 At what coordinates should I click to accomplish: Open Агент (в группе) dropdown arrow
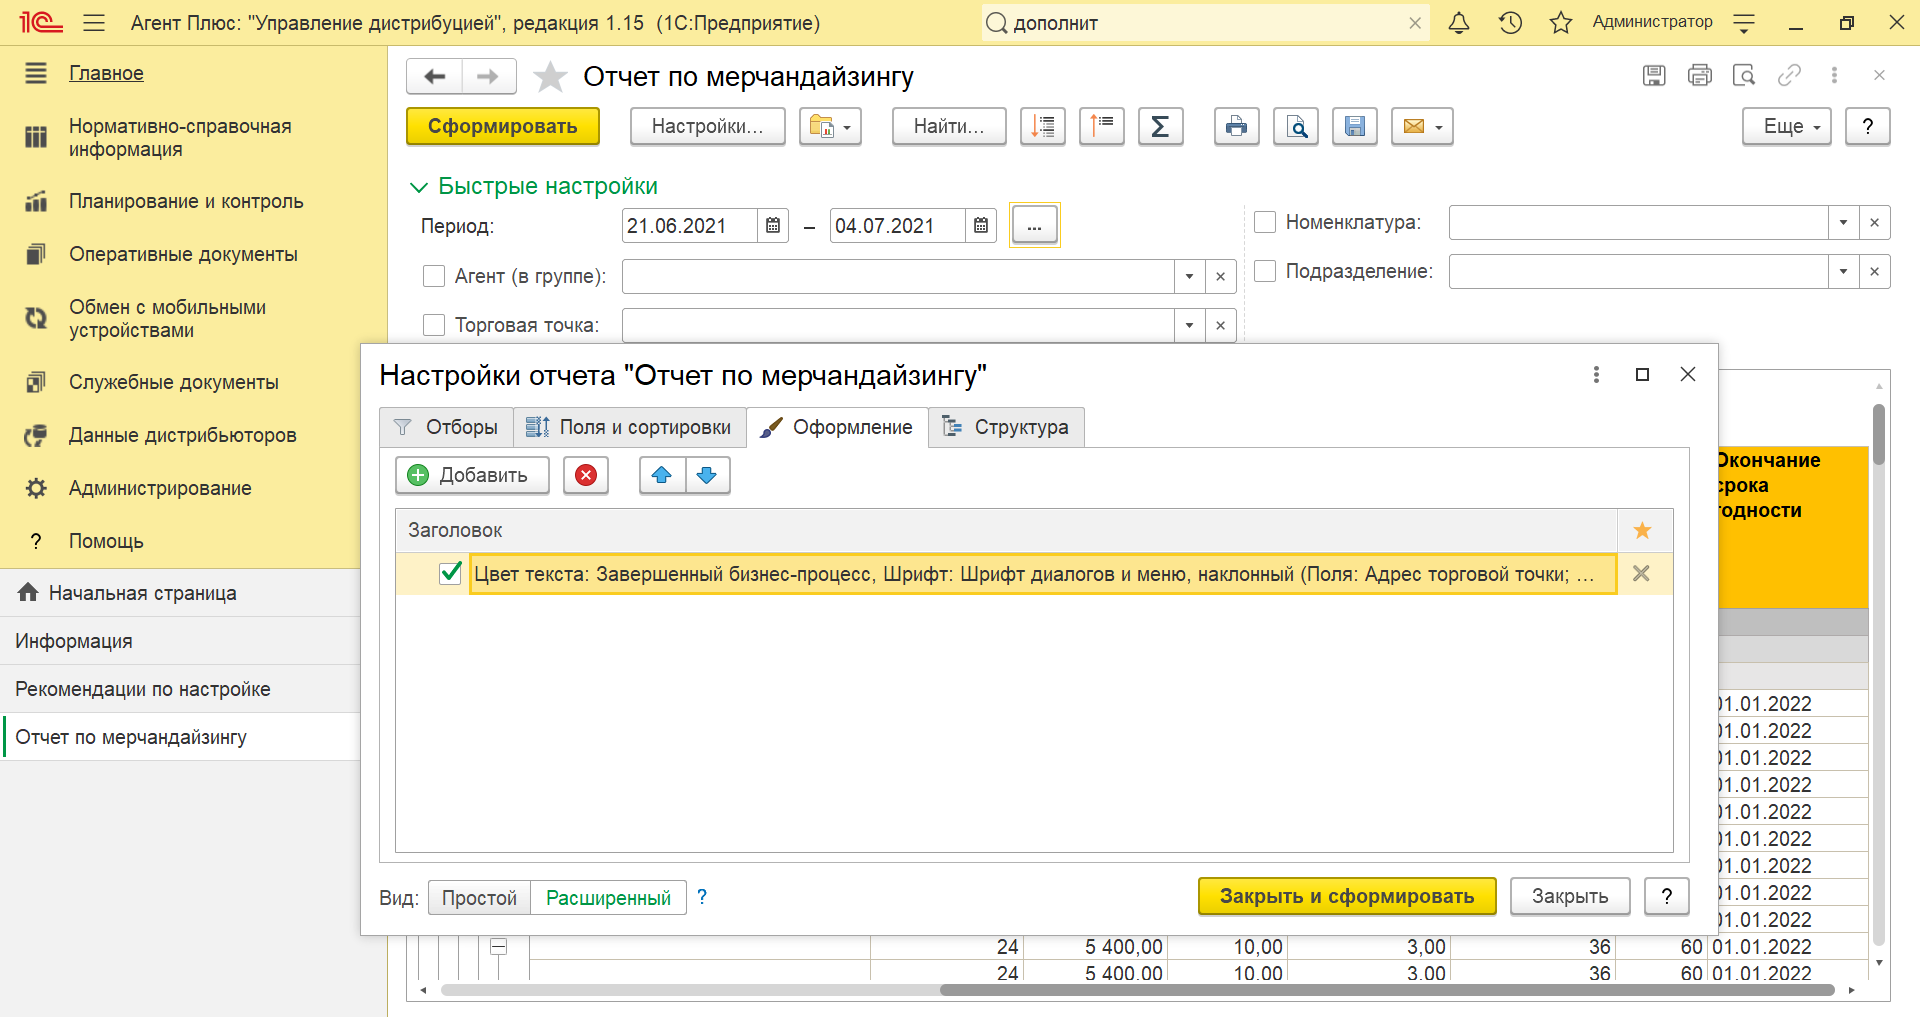[x=1189, y=276]
